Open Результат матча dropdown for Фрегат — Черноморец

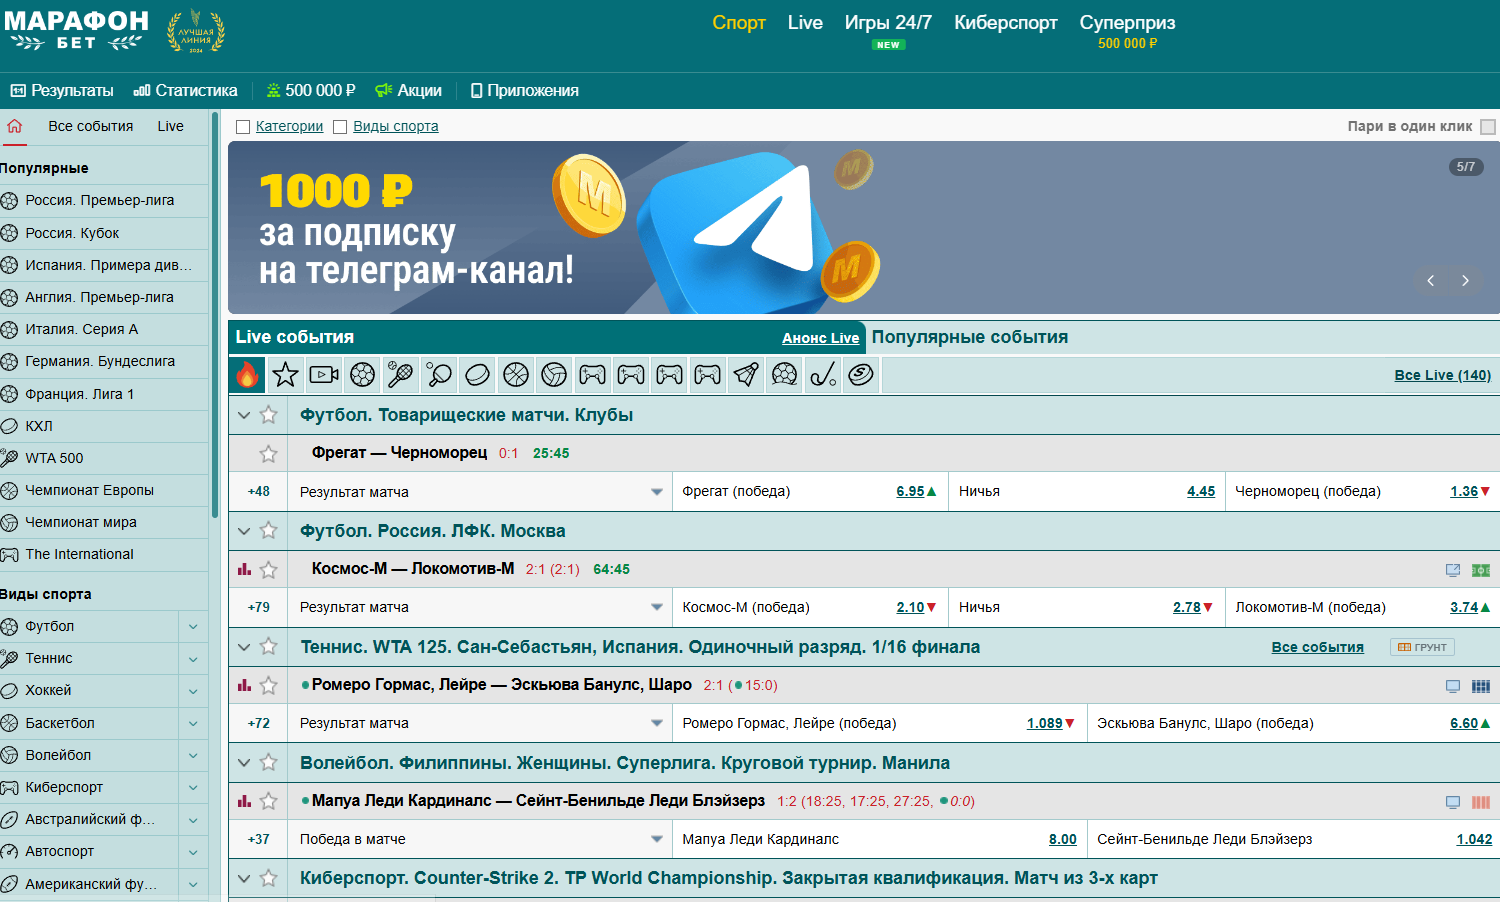tap(481, 492)
